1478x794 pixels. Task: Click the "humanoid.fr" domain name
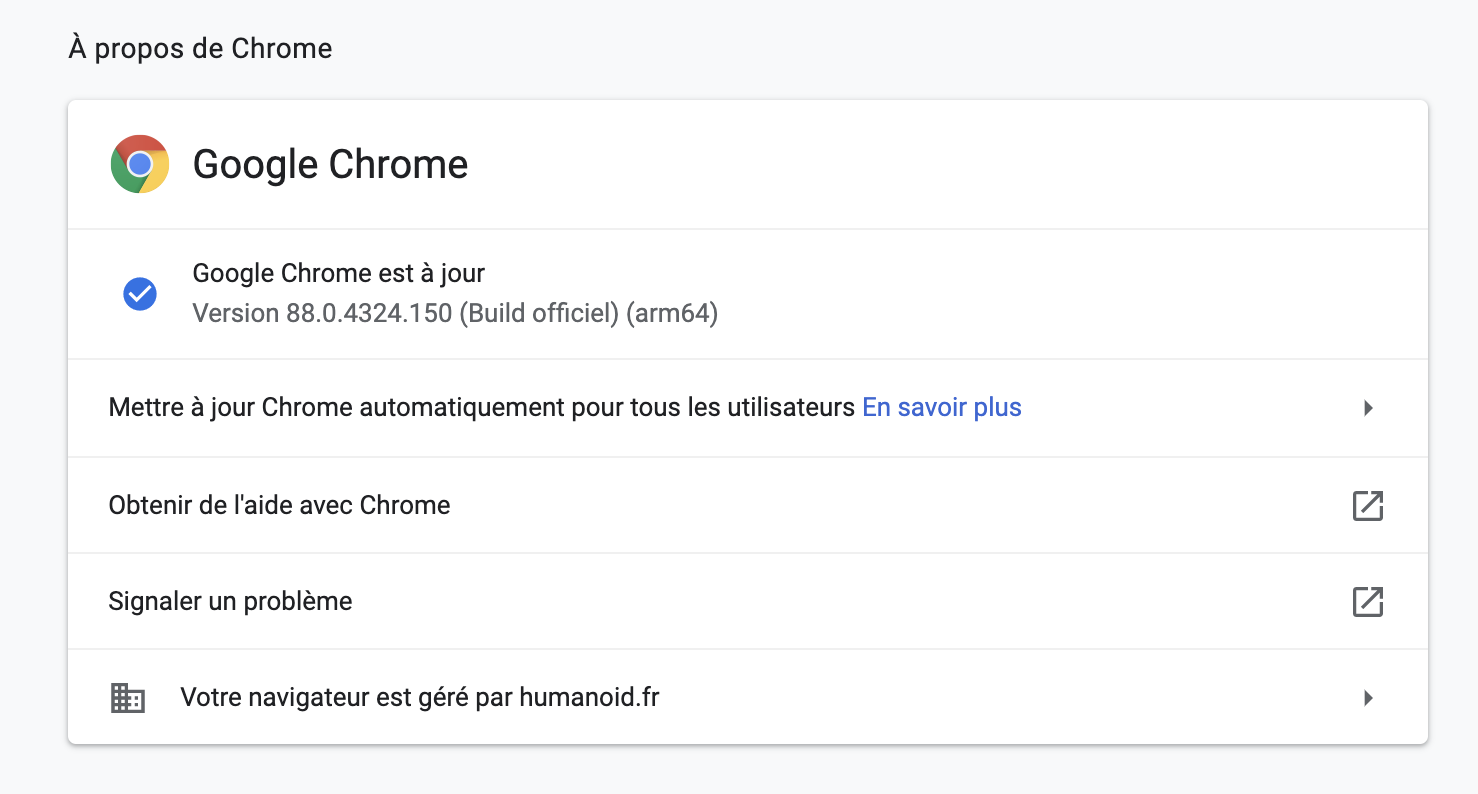[589, 698]
